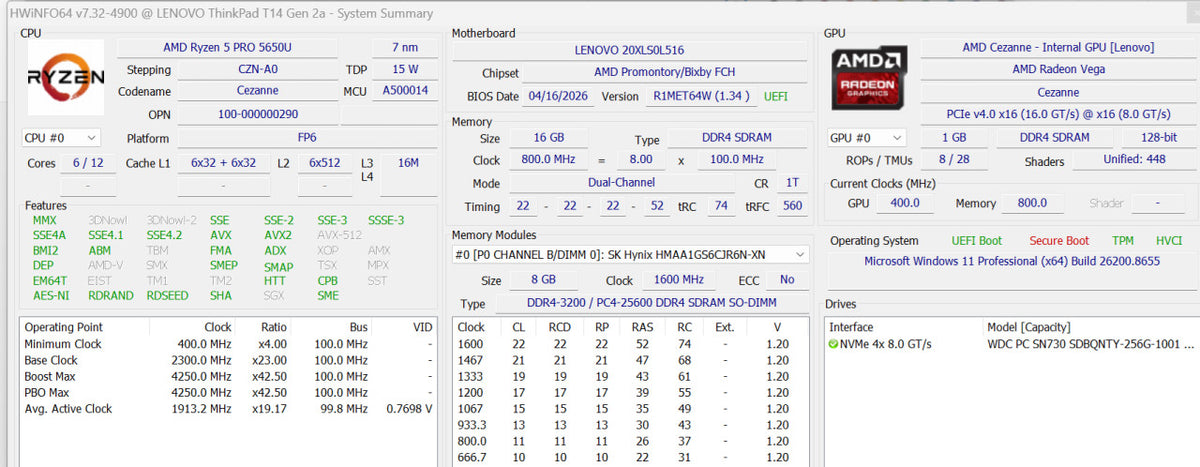Click the A500014 MCU value
Image resolution: width=1200 pixels, height=467 pixels.
[x=405, y=91]
